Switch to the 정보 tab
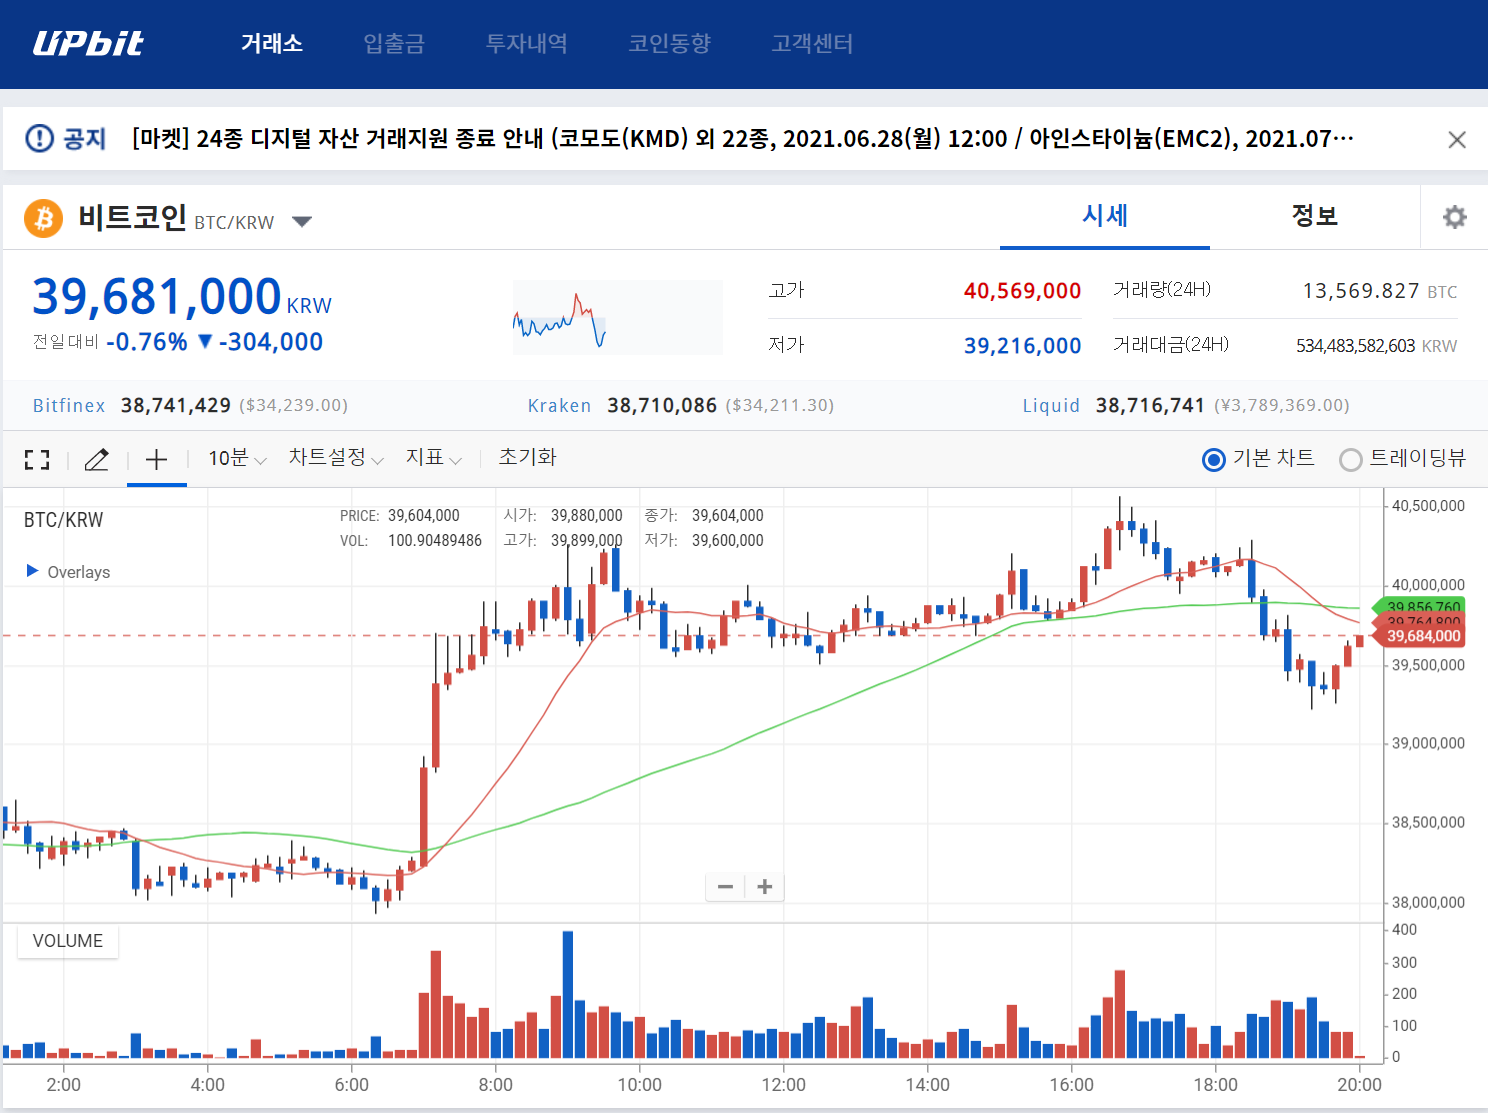Image resolution: width=1488 pixels, height=1113 pixels. 1314,216
